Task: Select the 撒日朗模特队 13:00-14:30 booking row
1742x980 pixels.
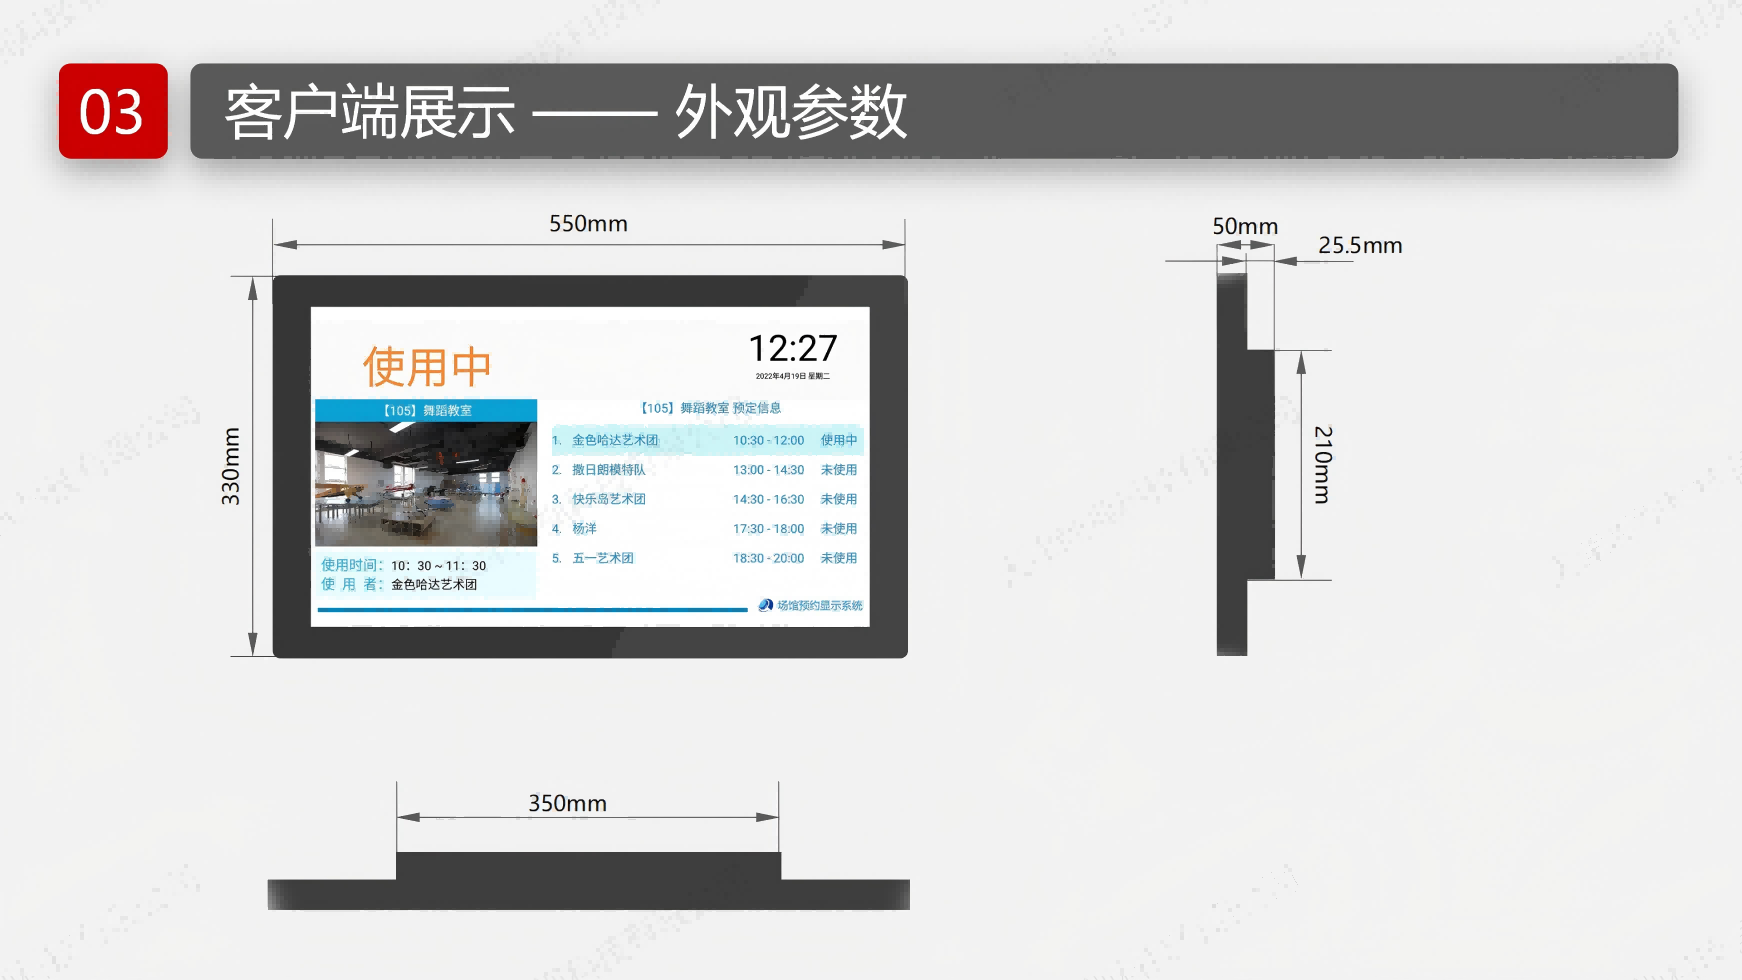Action: pos(704,470)
